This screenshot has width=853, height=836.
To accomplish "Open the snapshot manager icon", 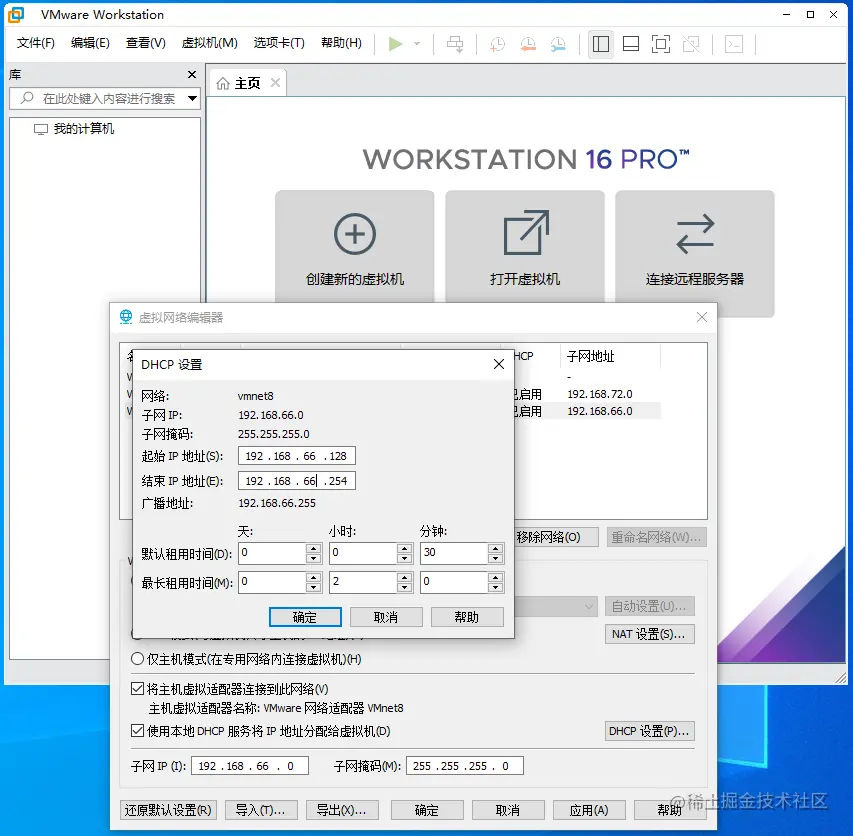I will (x=557, y=44).
